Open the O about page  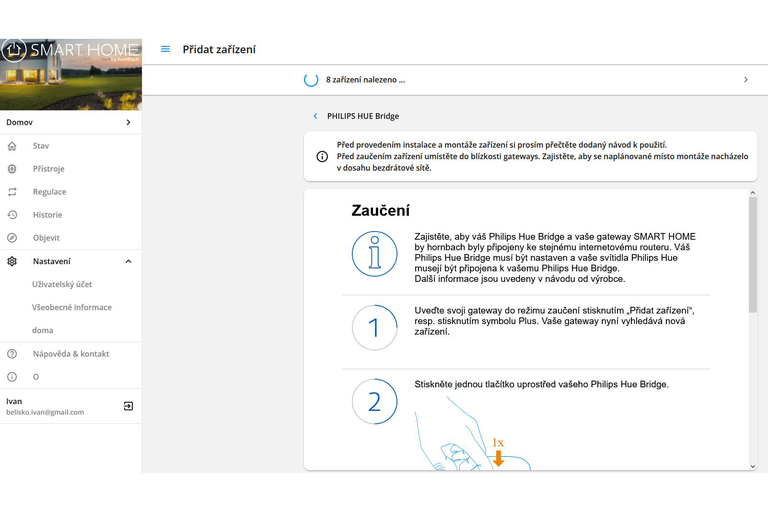(x=36, y=377)
